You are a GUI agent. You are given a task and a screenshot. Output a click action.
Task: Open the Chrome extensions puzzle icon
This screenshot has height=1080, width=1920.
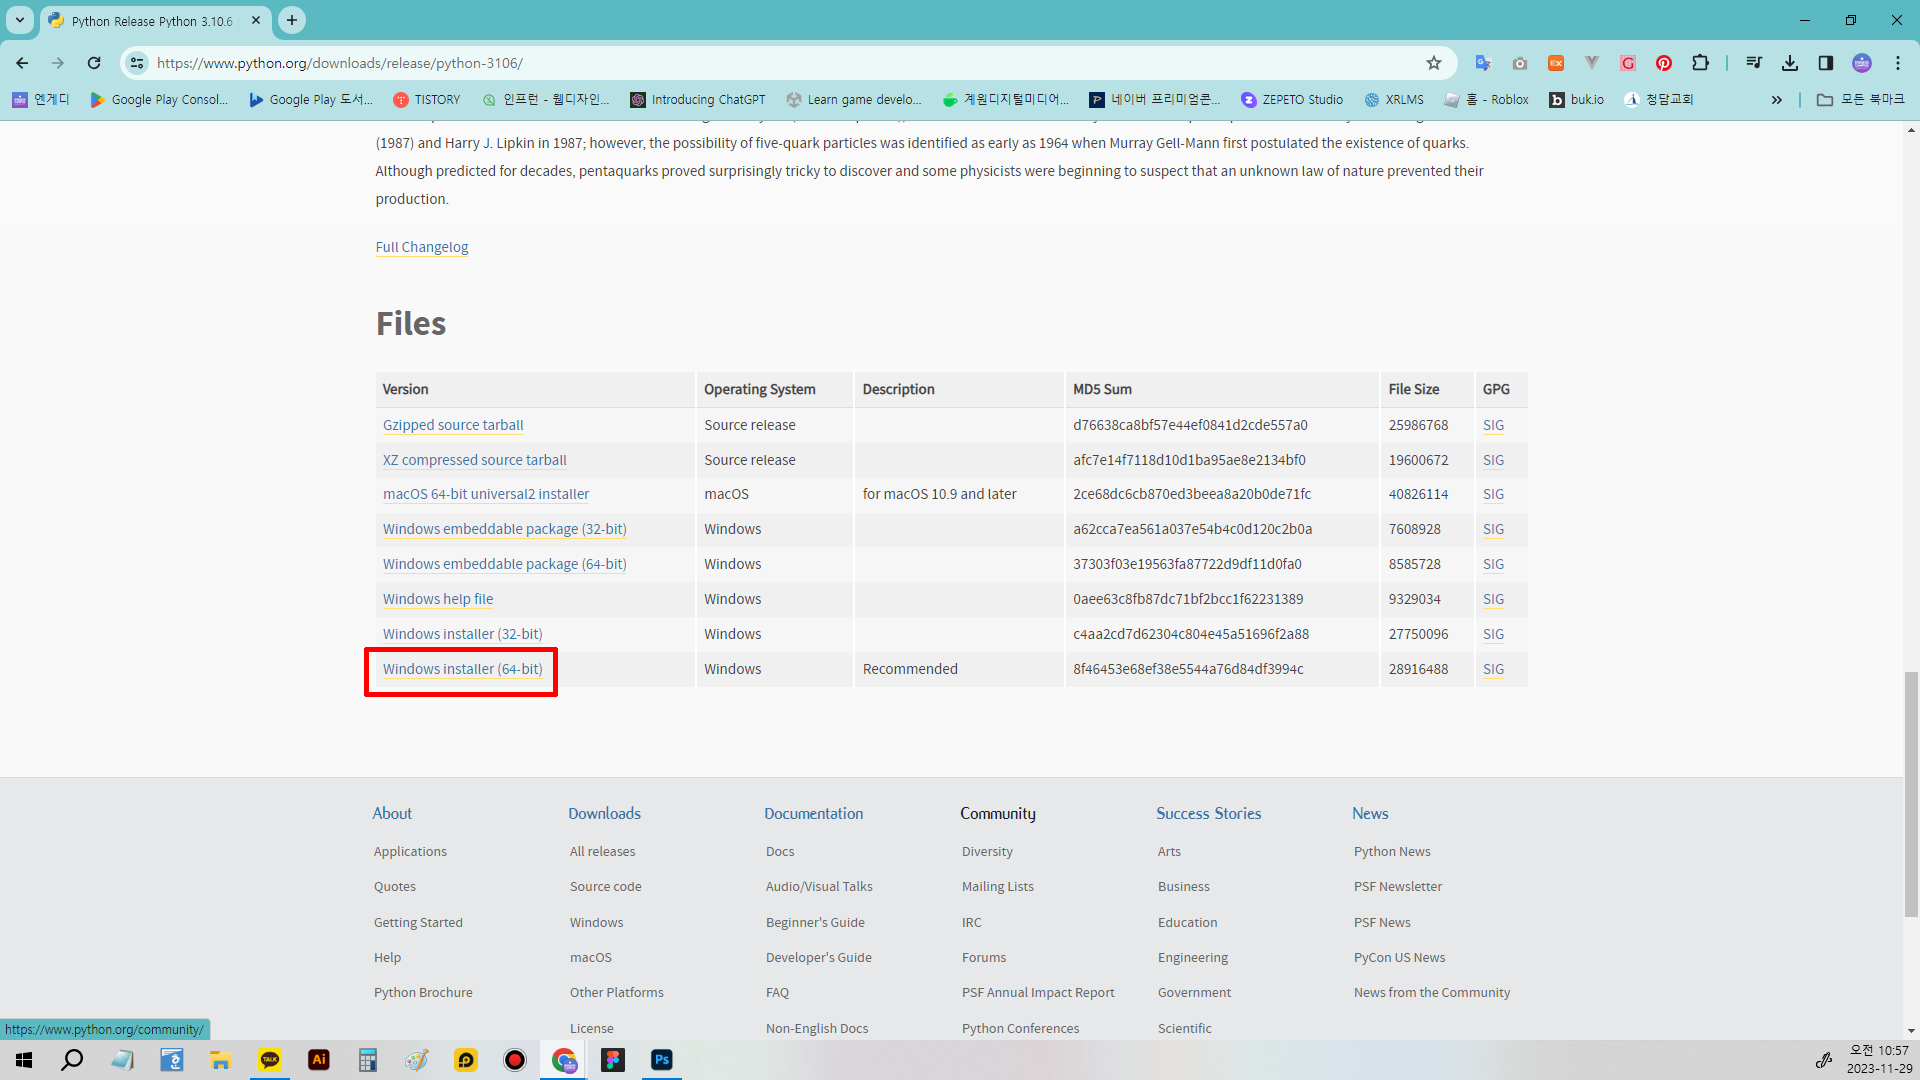[x=1700, y=63]
